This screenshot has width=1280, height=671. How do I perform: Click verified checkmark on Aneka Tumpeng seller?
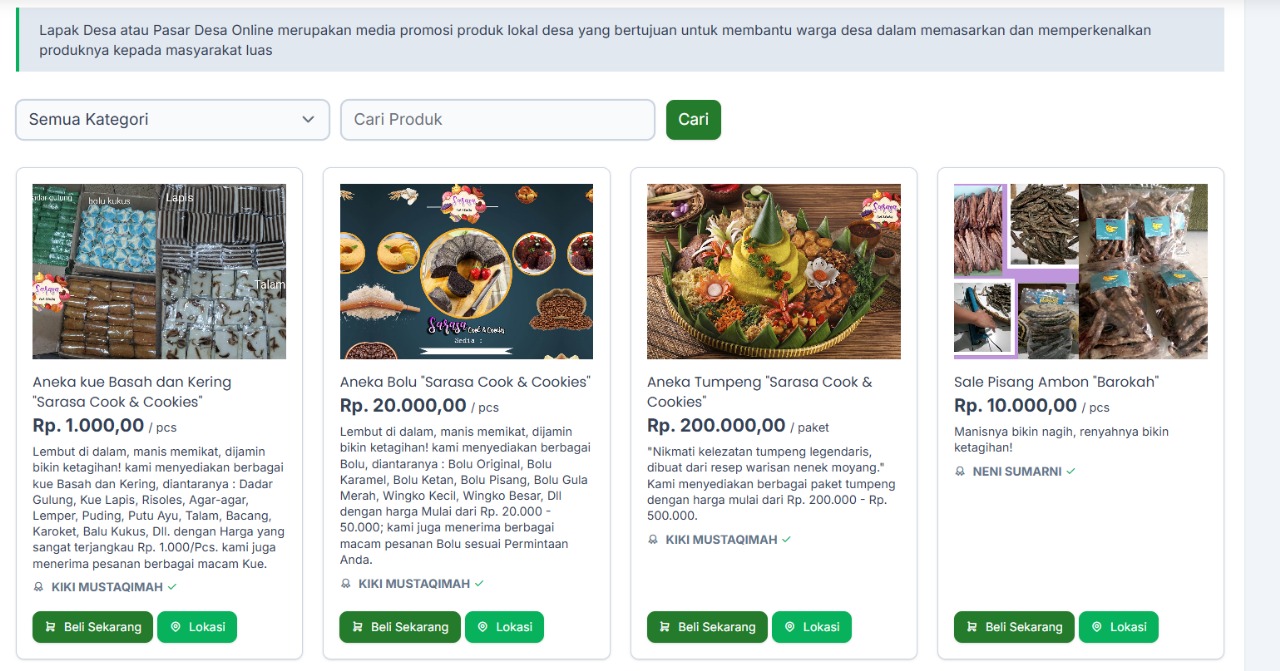786,540
